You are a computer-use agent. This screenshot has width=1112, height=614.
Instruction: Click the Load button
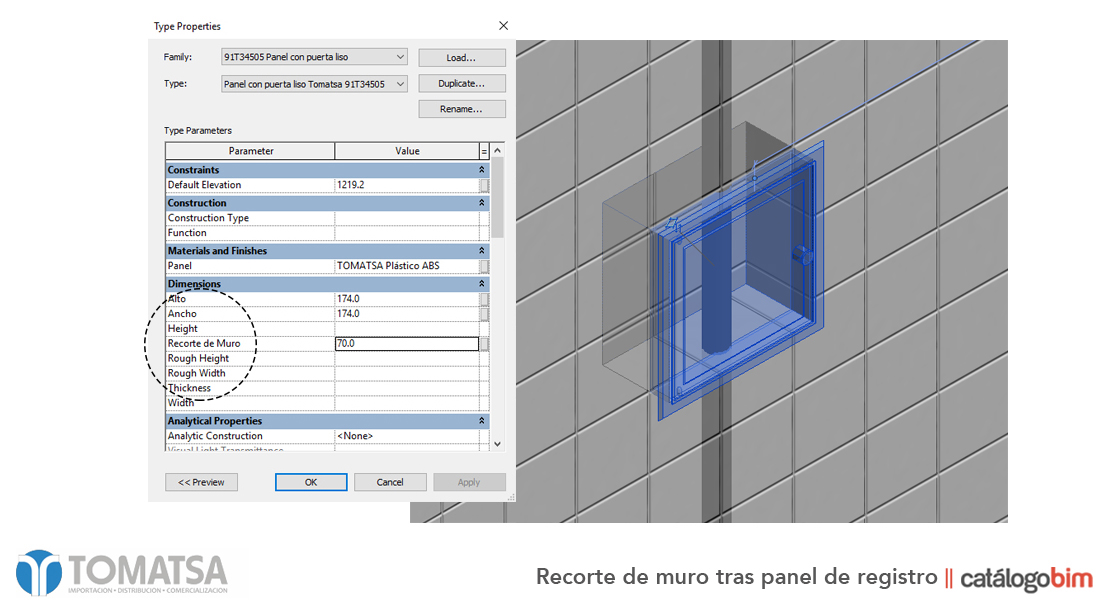coord(461,57)
